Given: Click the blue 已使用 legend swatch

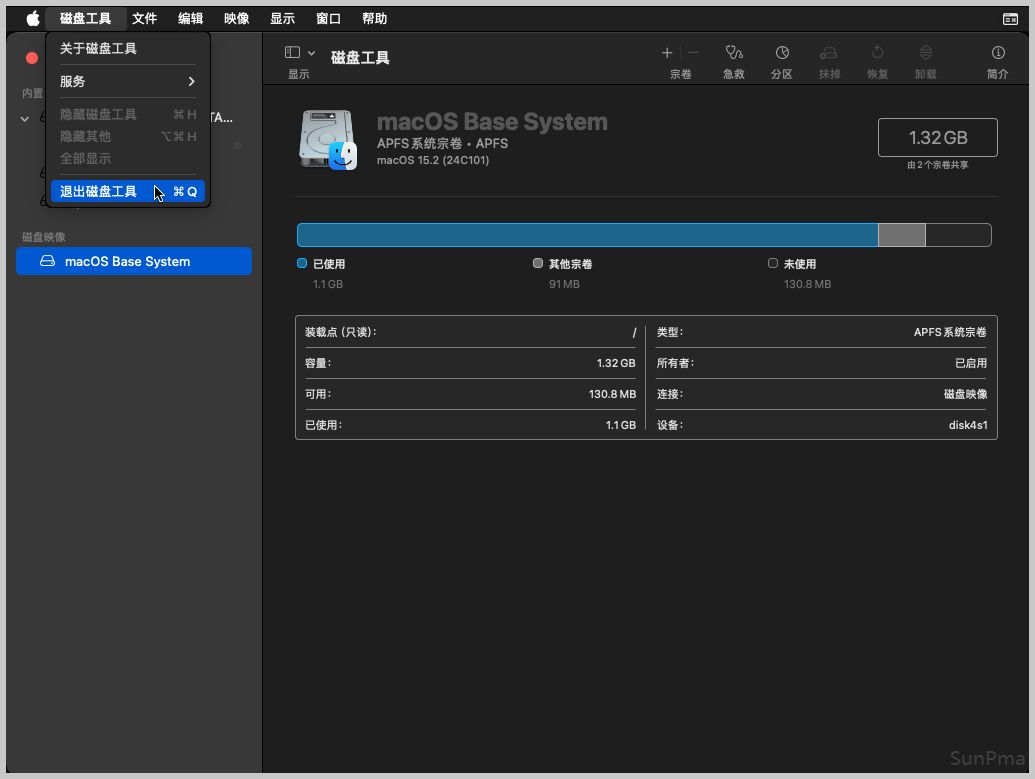Looking at the screenshot, I should [302, 264].
